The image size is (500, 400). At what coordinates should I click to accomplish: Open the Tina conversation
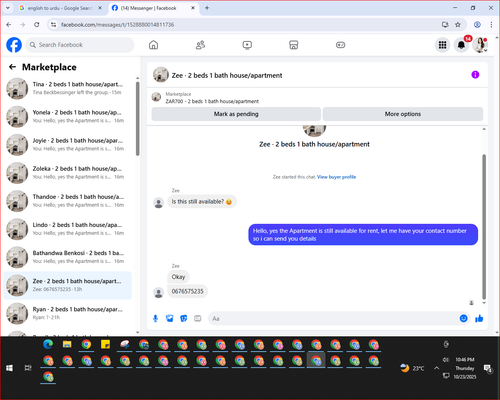(x=68, y=88)
